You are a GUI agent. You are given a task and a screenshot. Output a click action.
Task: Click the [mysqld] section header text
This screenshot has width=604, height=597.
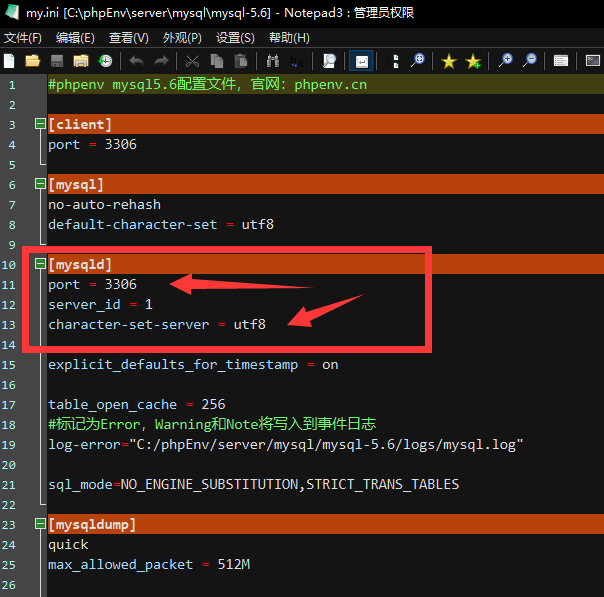[80, 265]
